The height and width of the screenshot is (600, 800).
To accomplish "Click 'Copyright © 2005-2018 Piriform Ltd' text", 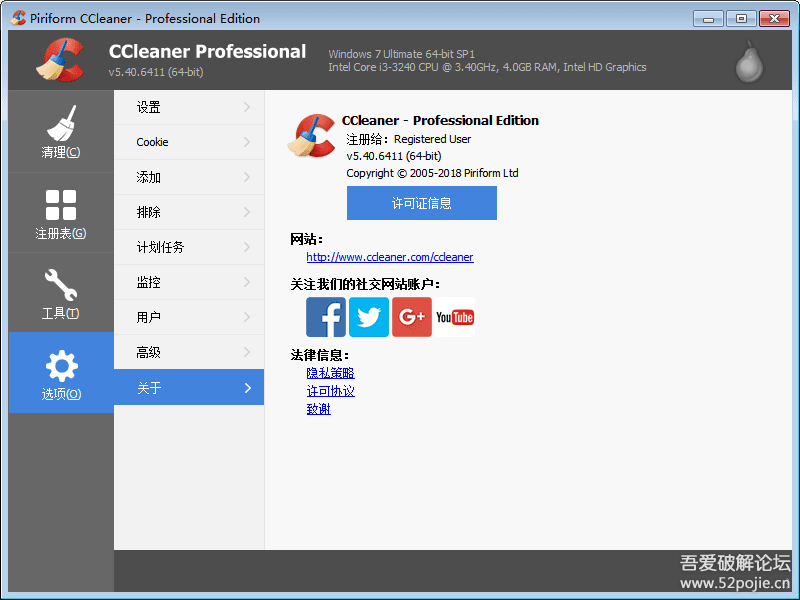I will click(432, 173).
